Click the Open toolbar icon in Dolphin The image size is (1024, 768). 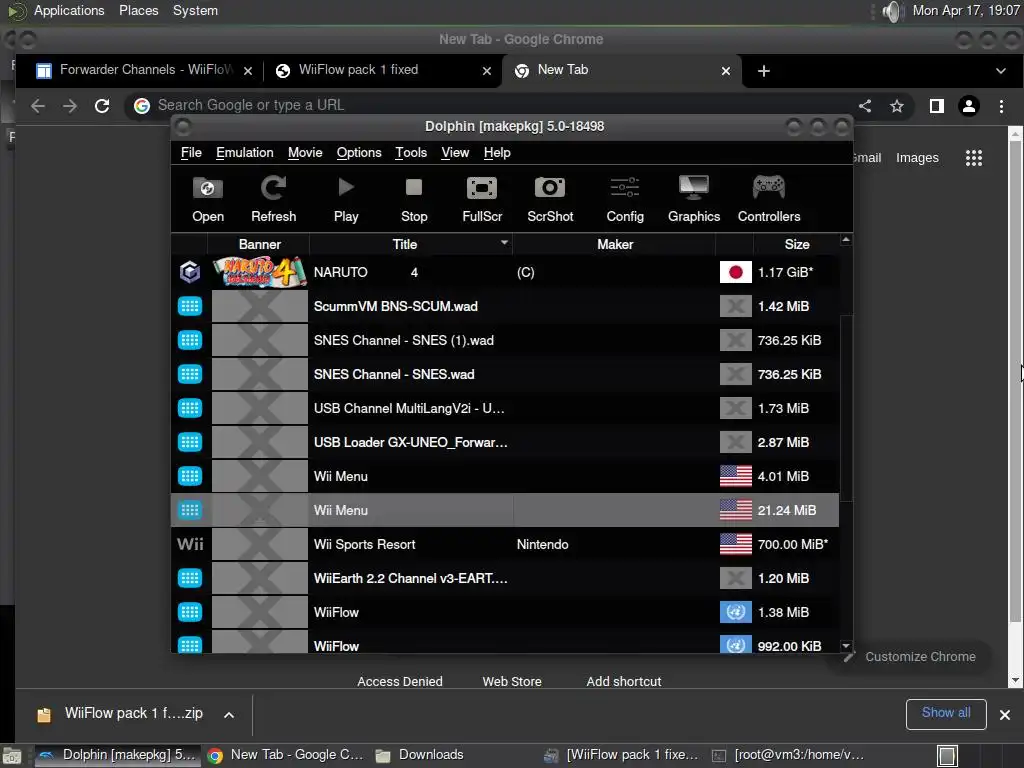click(208, 199)
